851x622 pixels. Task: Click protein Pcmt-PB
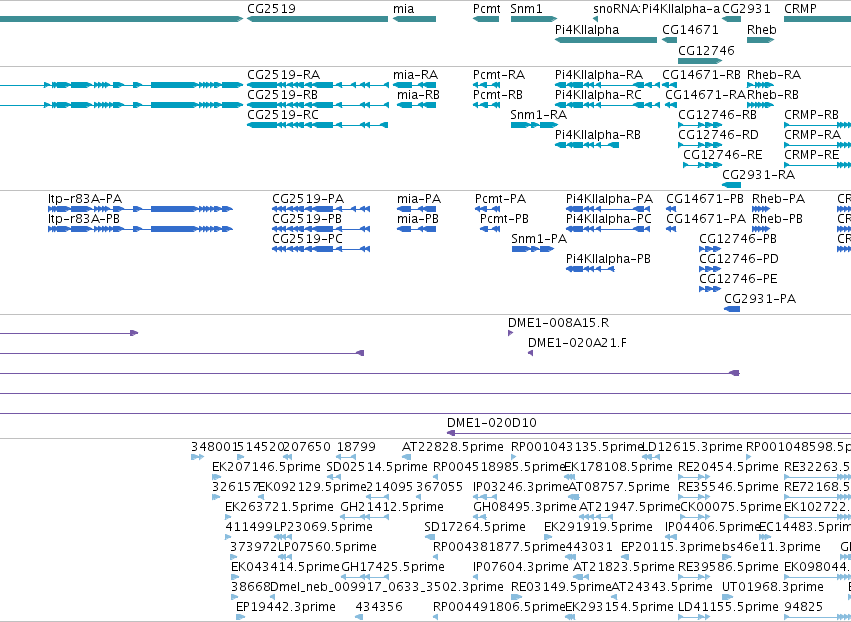pyautogui.click(x=490, y=229)
